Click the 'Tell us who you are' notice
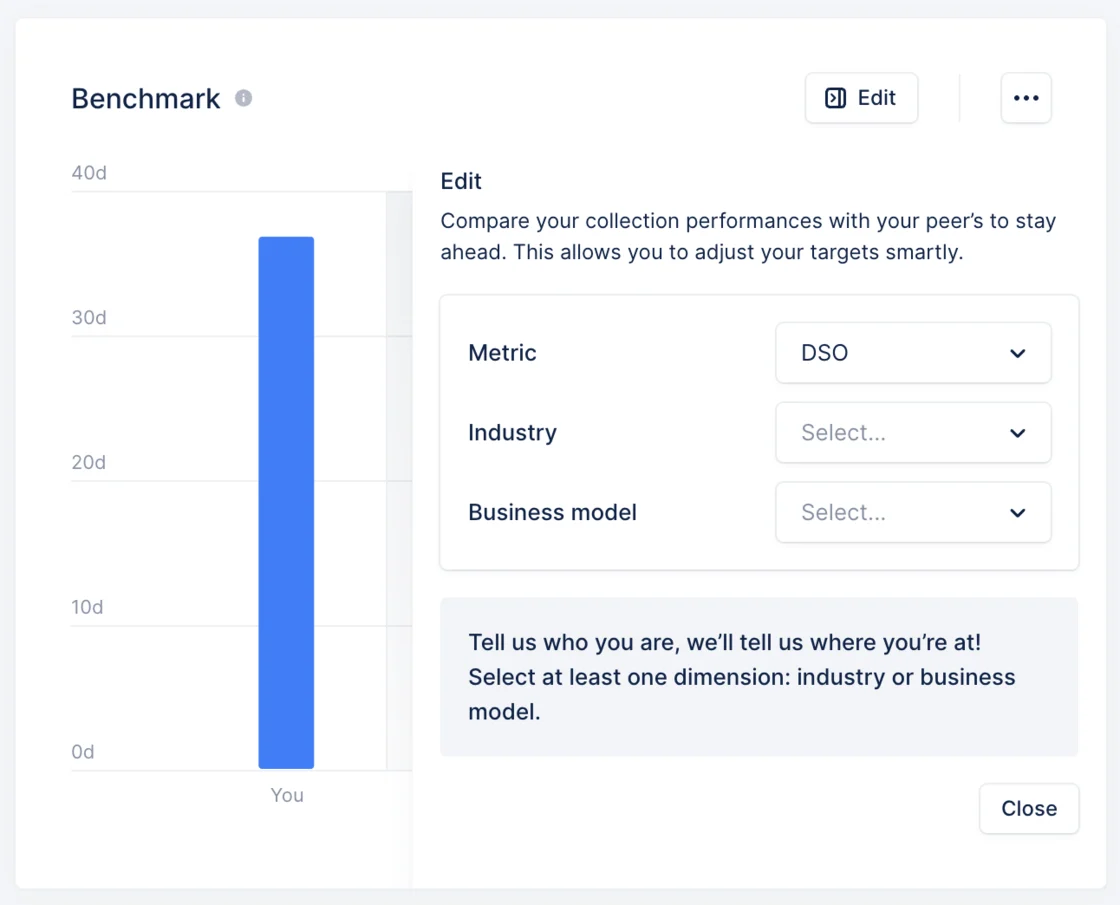Screen dimensions: 1120x905 point(759,677)
